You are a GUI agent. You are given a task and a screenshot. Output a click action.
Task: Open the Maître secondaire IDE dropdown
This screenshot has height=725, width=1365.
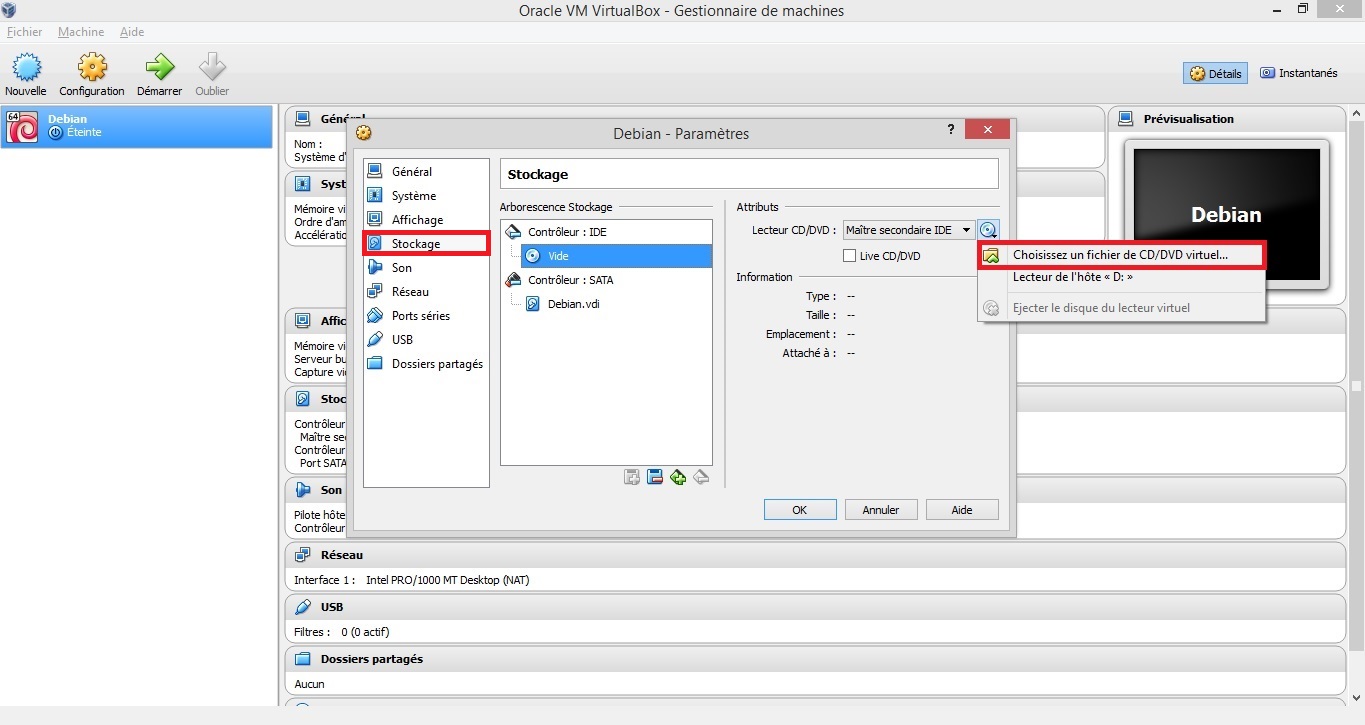pos(908,230)
